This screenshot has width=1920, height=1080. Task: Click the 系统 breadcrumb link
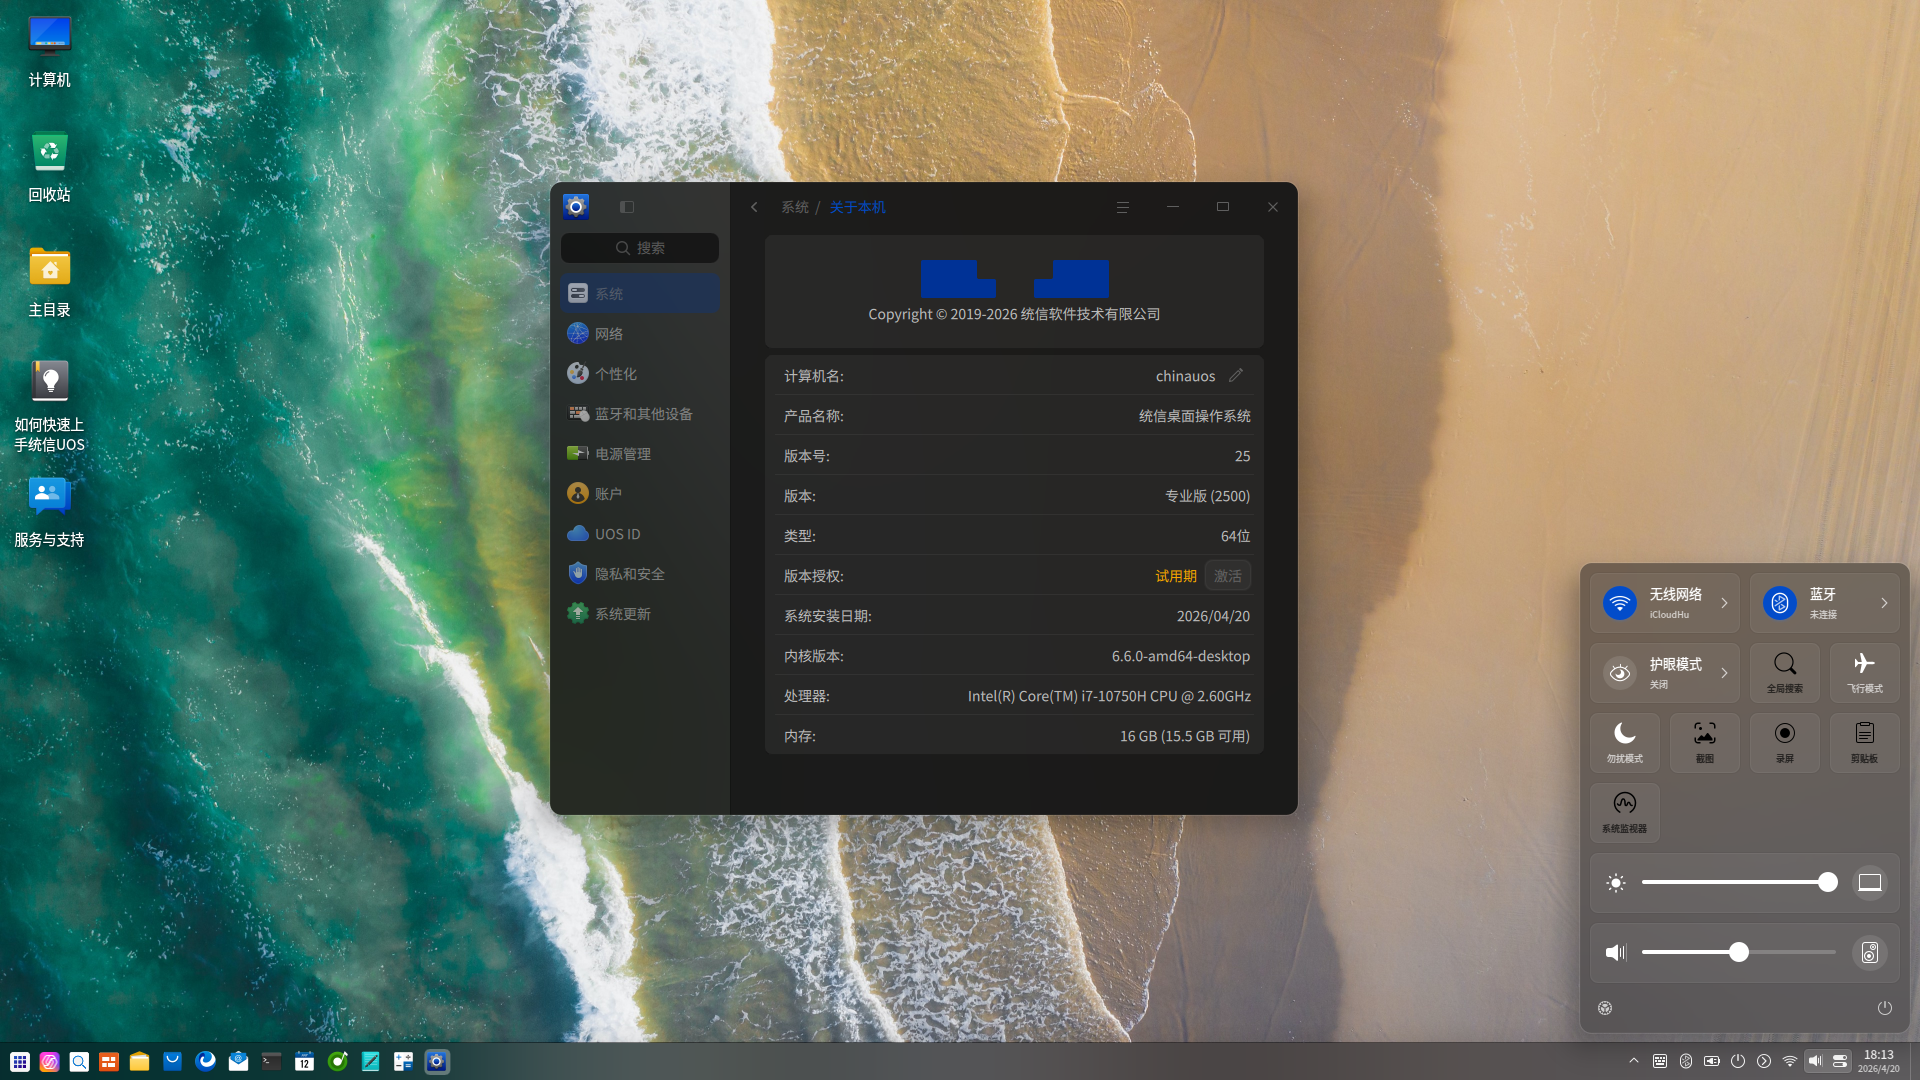tap(795, 207)
